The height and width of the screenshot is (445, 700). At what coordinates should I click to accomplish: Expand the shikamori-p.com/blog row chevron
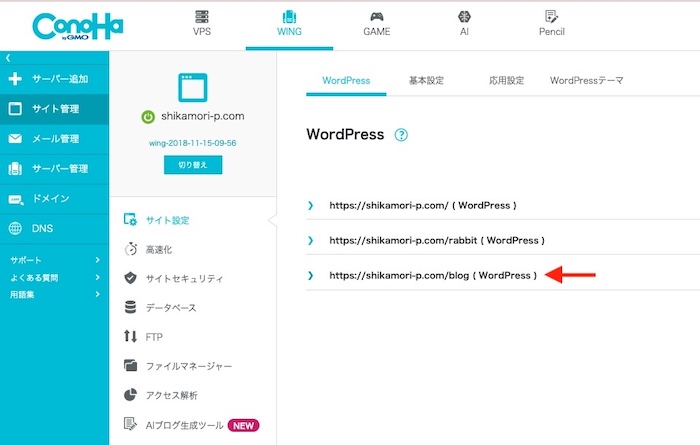pyautogui.click(x=310, y=275)
